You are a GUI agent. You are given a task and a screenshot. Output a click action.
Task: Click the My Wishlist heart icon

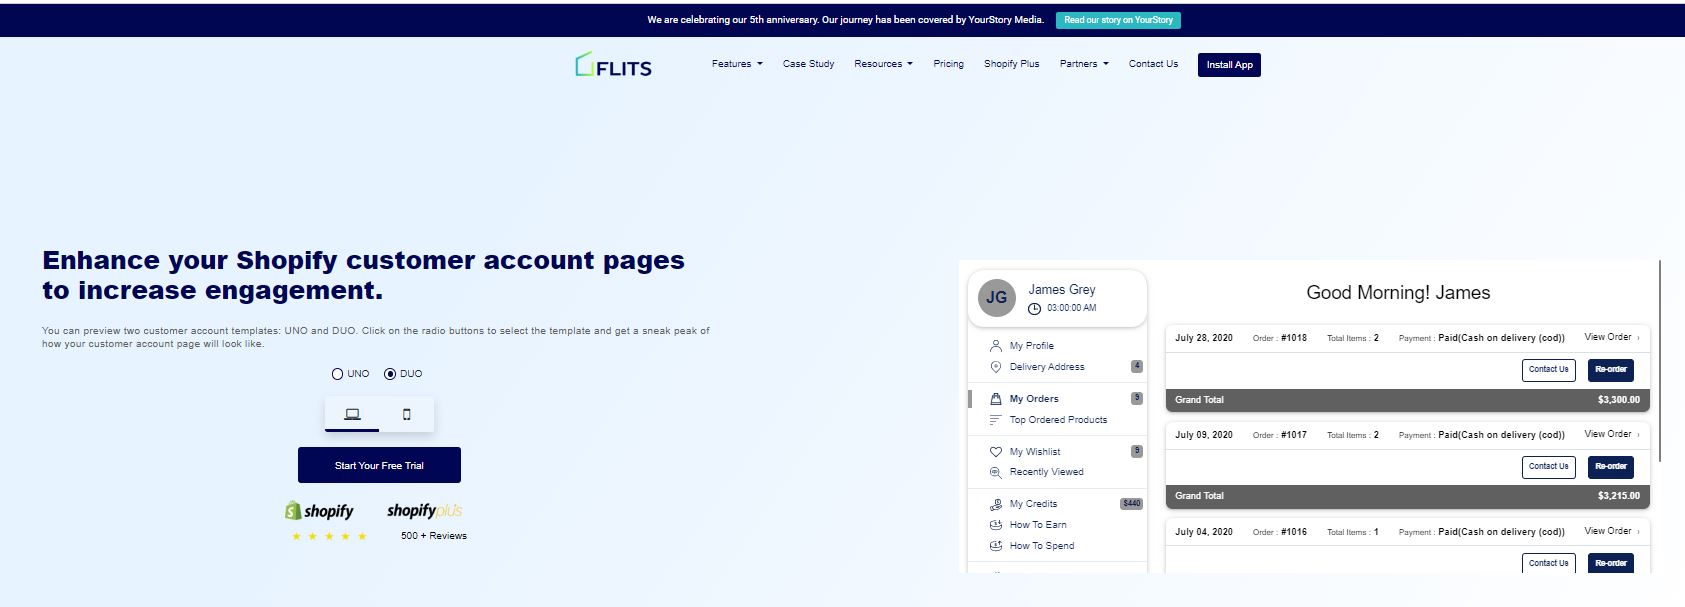point(995,452)
